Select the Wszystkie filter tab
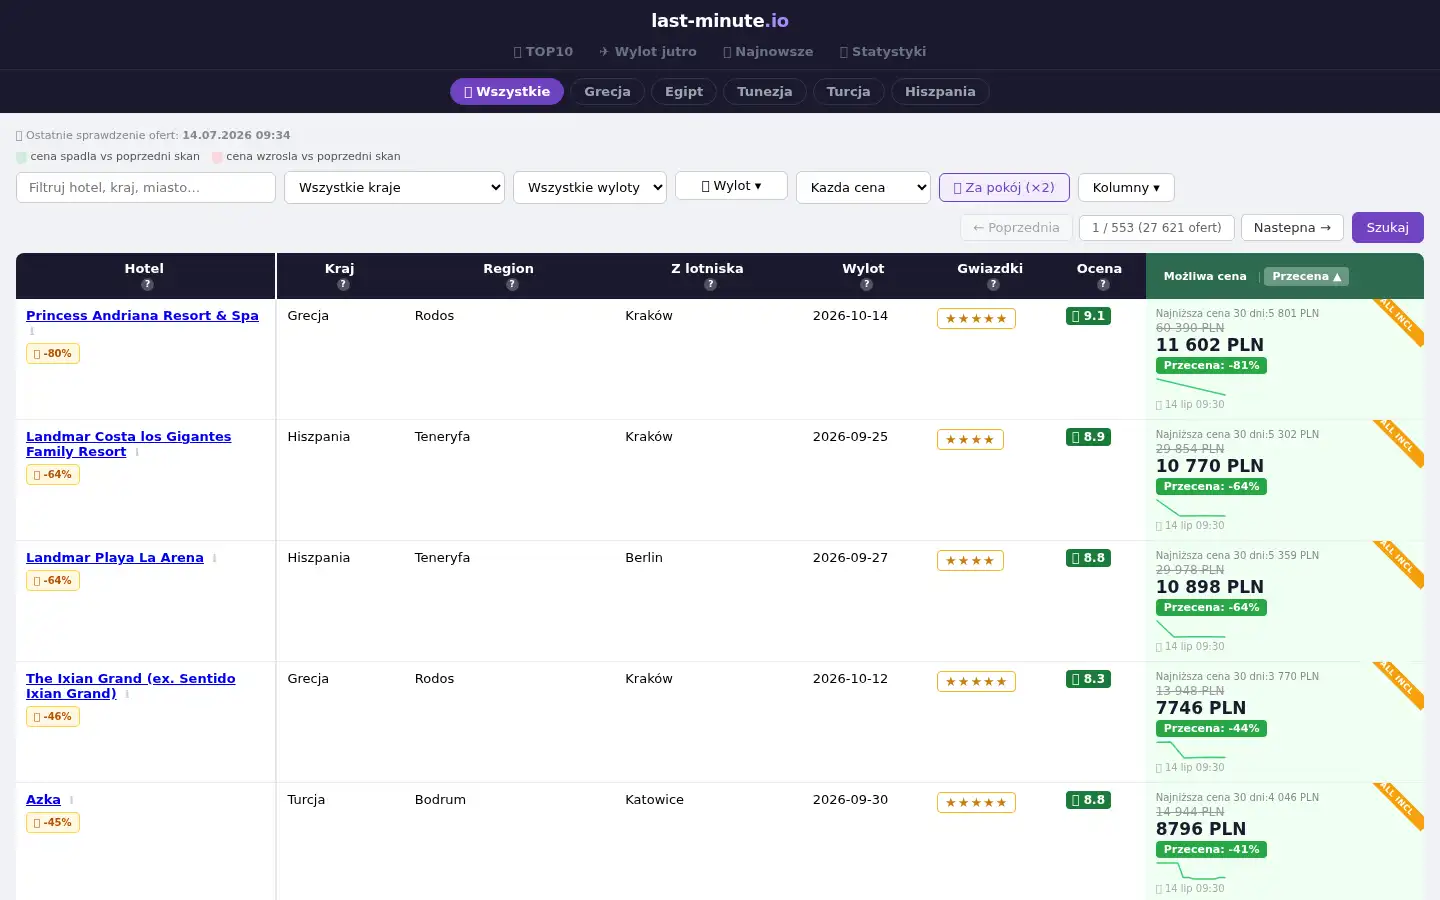1440x900 pixels. 507,92
